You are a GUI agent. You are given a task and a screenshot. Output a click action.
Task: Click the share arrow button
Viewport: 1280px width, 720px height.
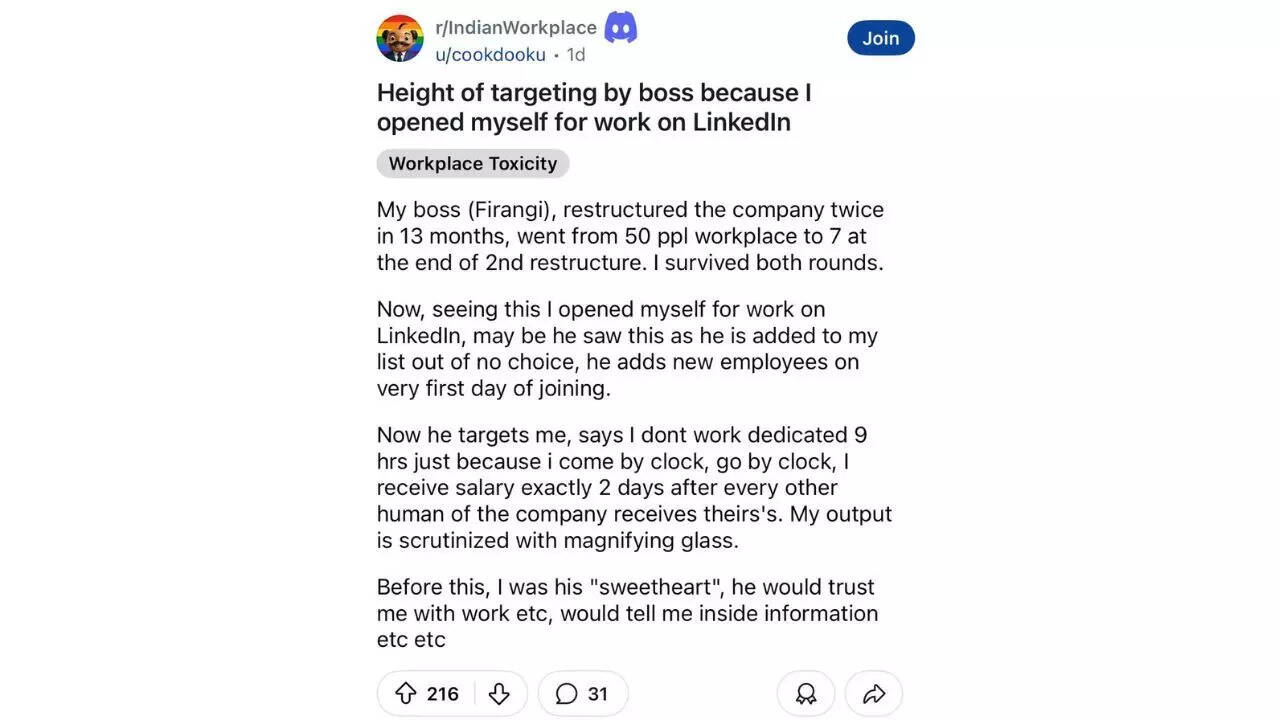pyautogui.click(x=873, y=693)
